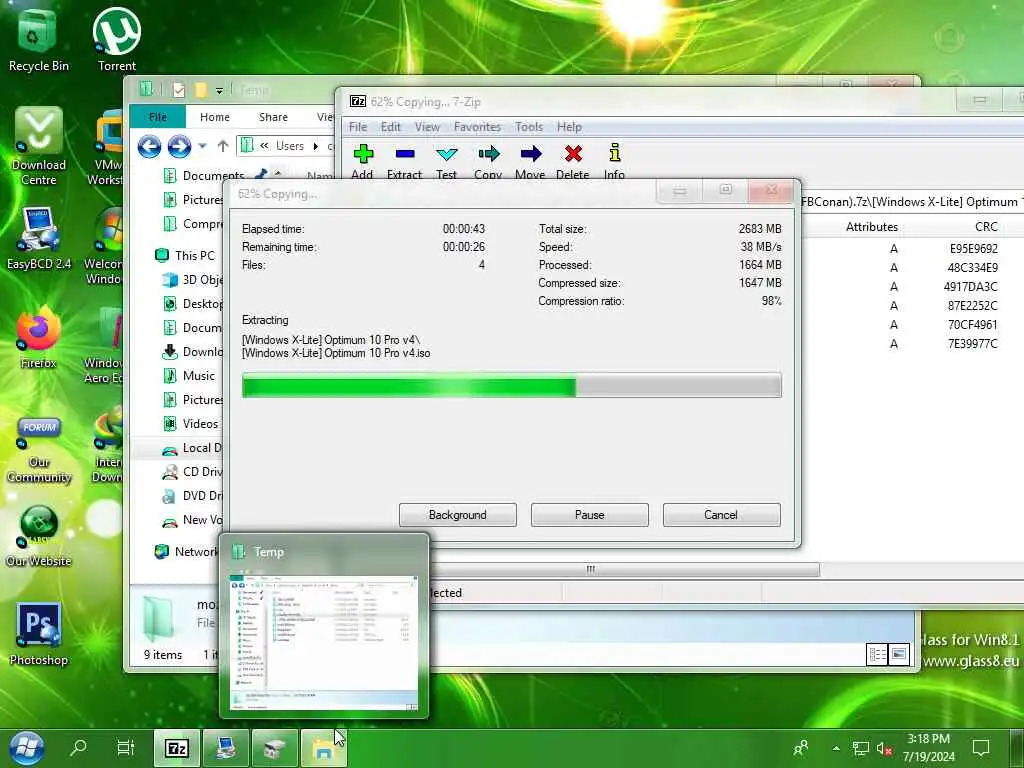Click the Extract icon in 7-Zip toolbar
Image resolution: width=1024 pixels, height=768 pixels.
click(x=405, y=154)
